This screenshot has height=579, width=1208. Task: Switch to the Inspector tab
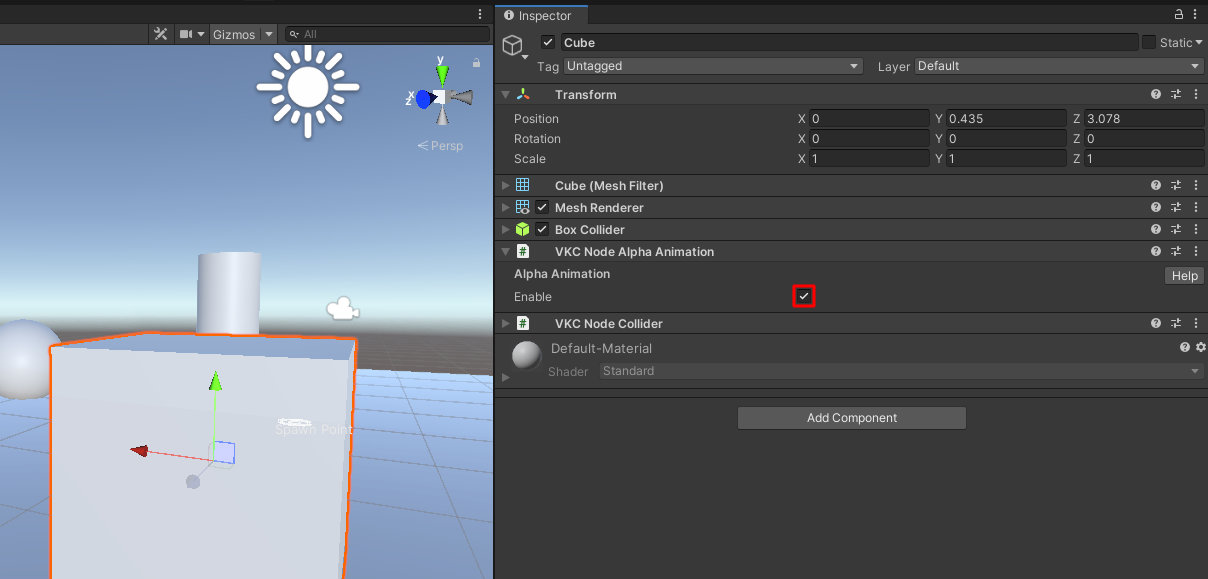pos(541,16)
